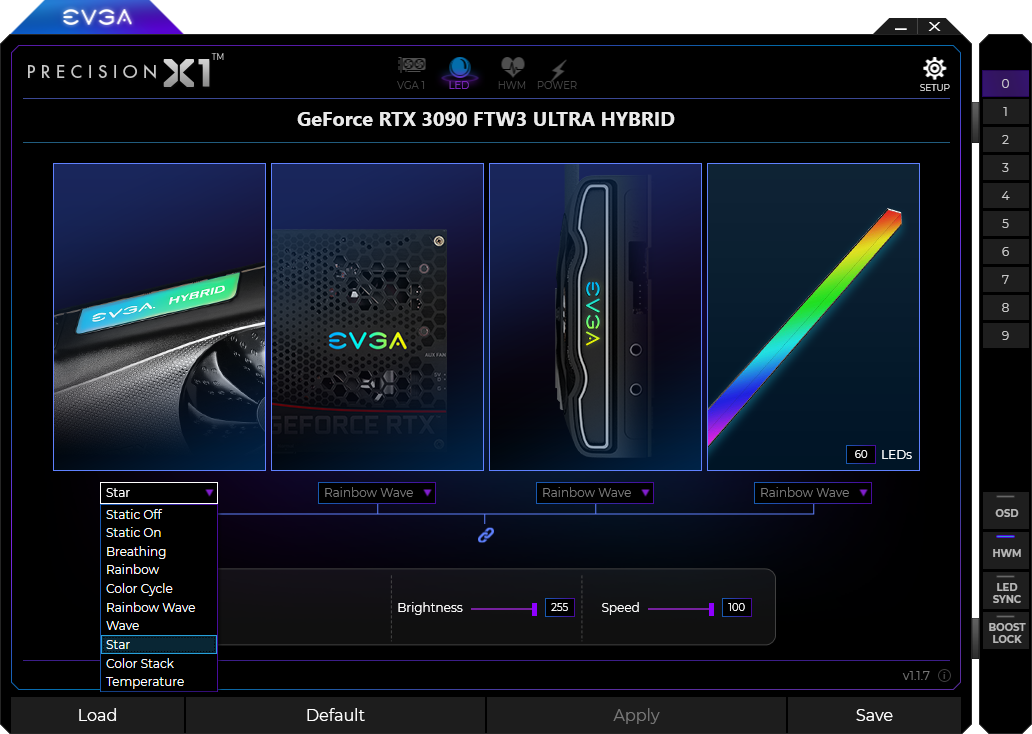Open second zone Rainbow Wave dropdown
This screenshot has height=734, width=1032.
click(376, 492)
